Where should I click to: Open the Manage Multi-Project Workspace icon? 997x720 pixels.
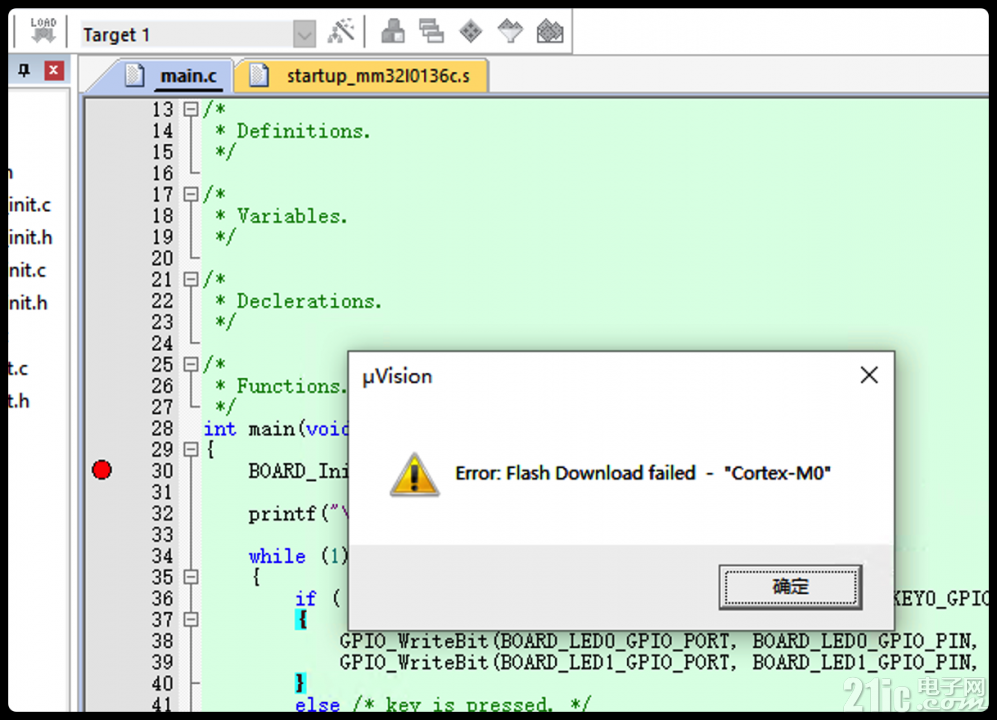432,31
